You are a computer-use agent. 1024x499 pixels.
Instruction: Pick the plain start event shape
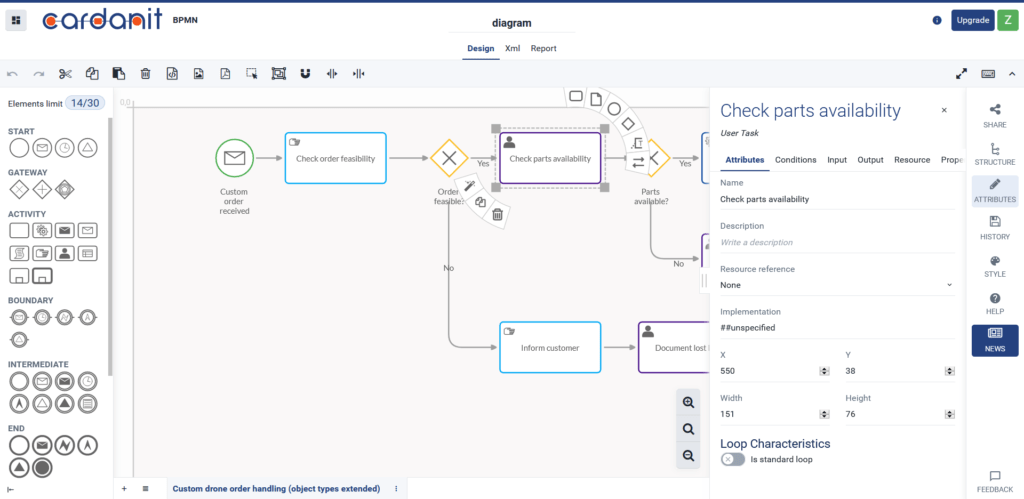(20, 148)
